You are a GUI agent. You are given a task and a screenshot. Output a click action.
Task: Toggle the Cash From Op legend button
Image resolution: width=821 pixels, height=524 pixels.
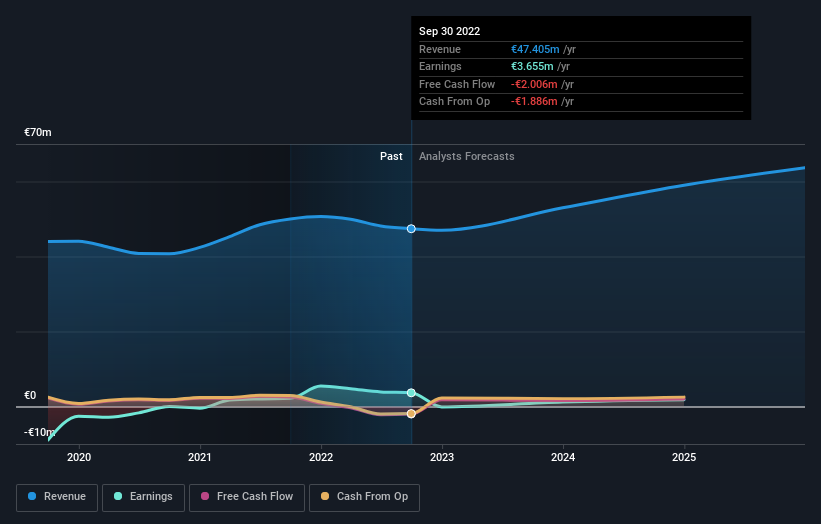pos(364,497)
